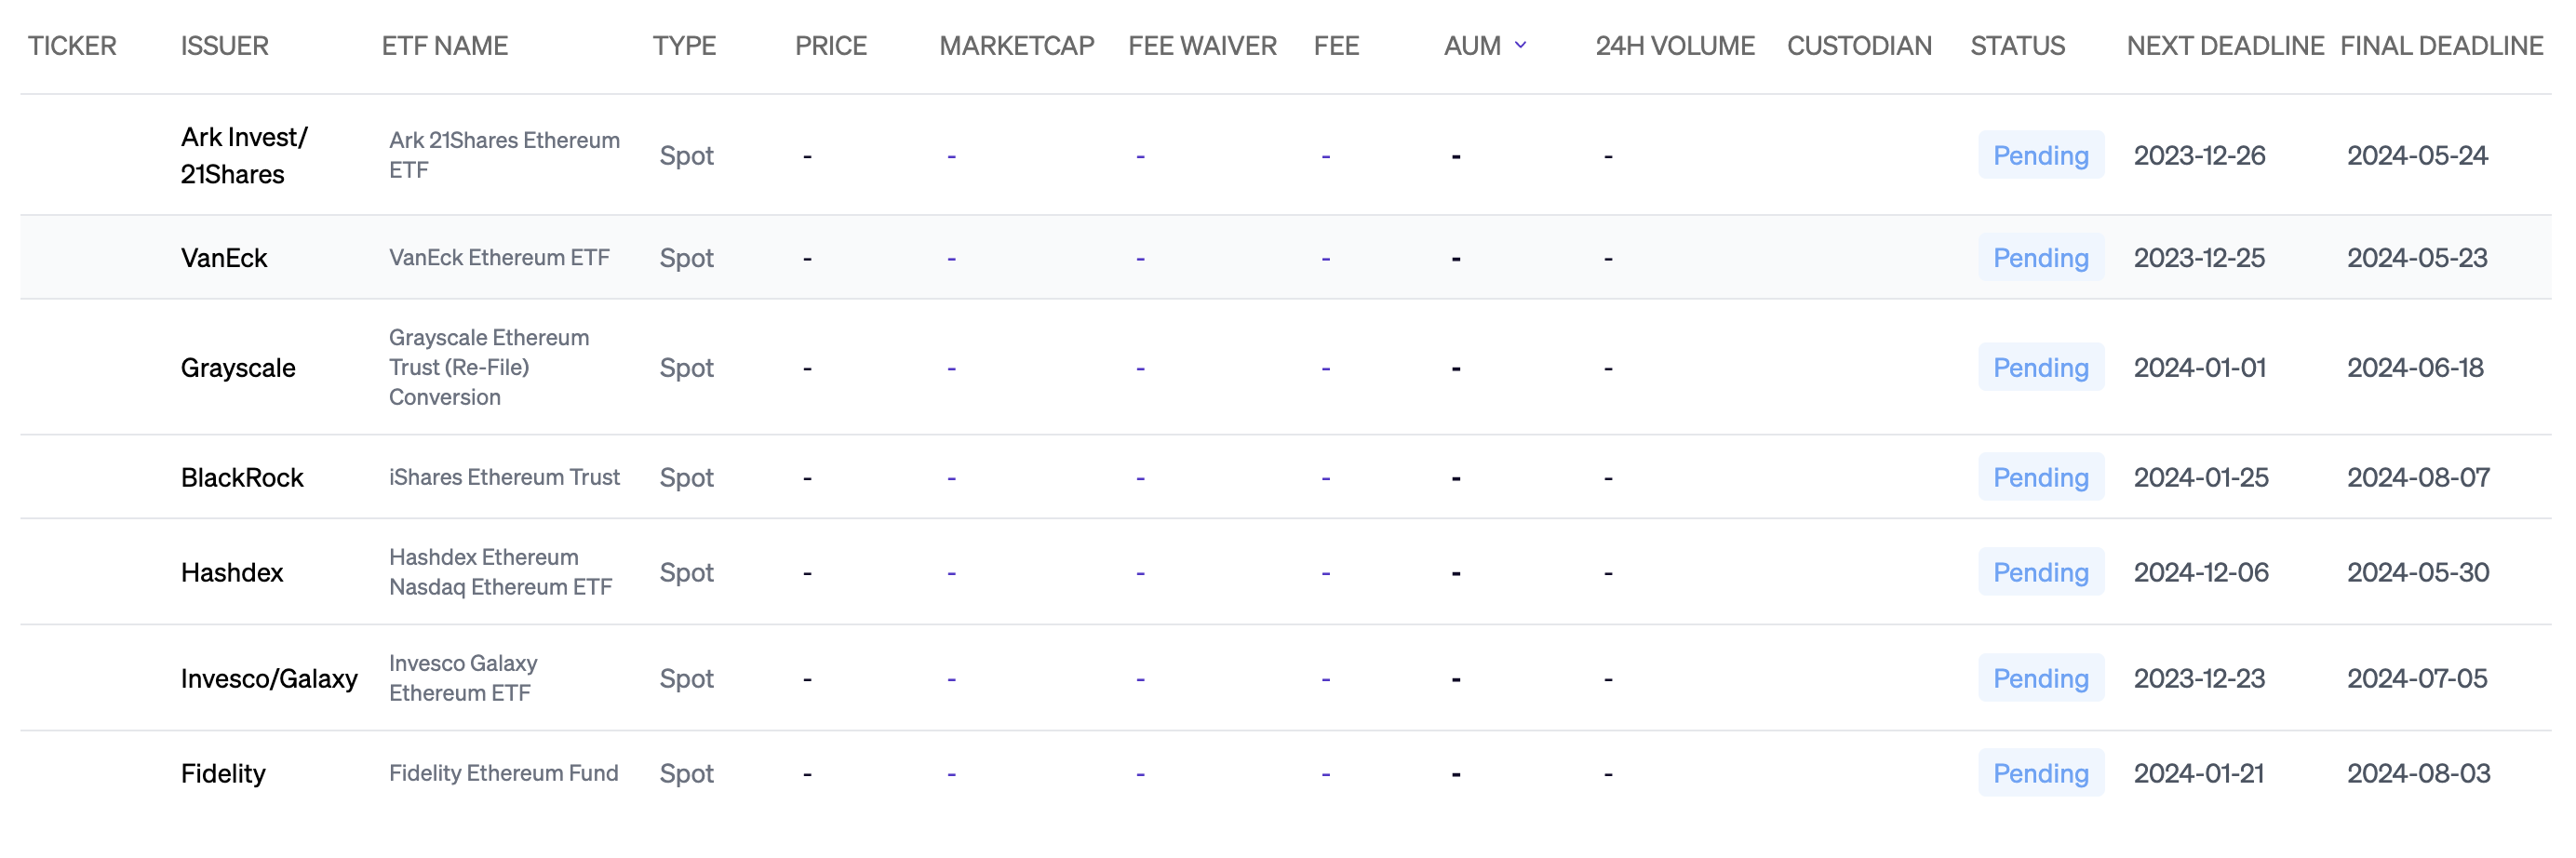The width and height of the screenshot is (2576, 858).
Task: Click the AUM column header label
Action: 1472,46
